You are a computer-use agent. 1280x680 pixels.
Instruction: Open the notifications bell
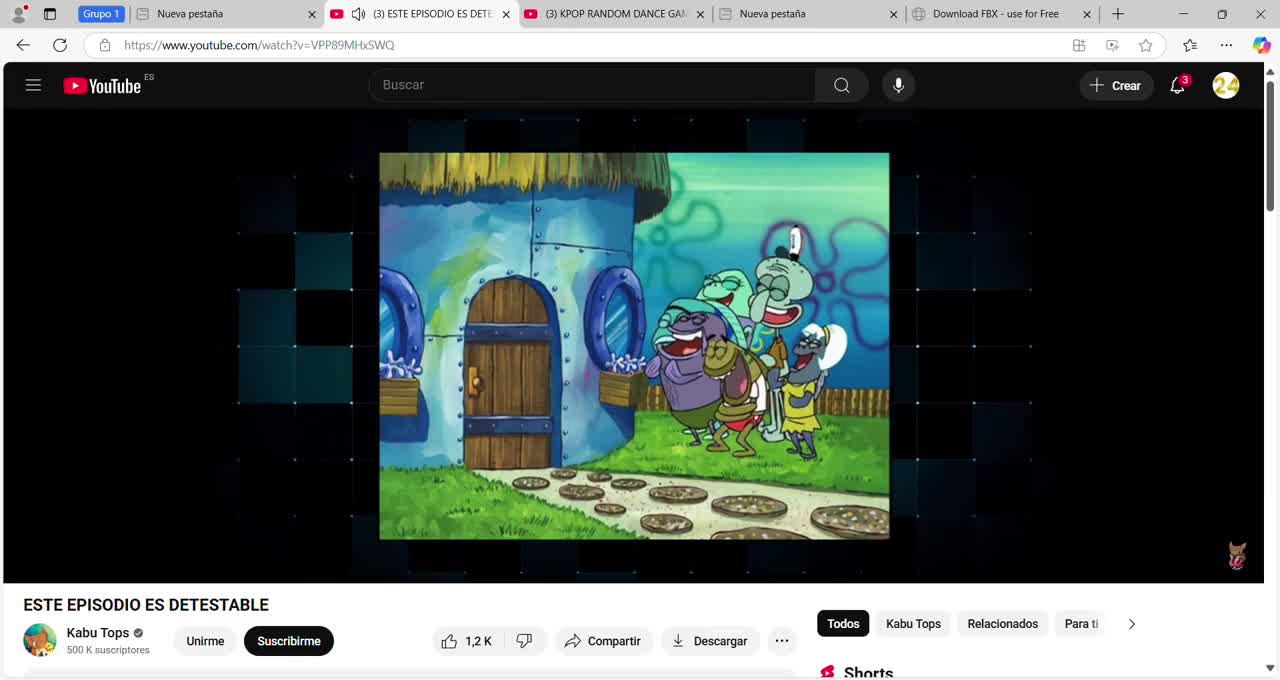[1178, 86]
